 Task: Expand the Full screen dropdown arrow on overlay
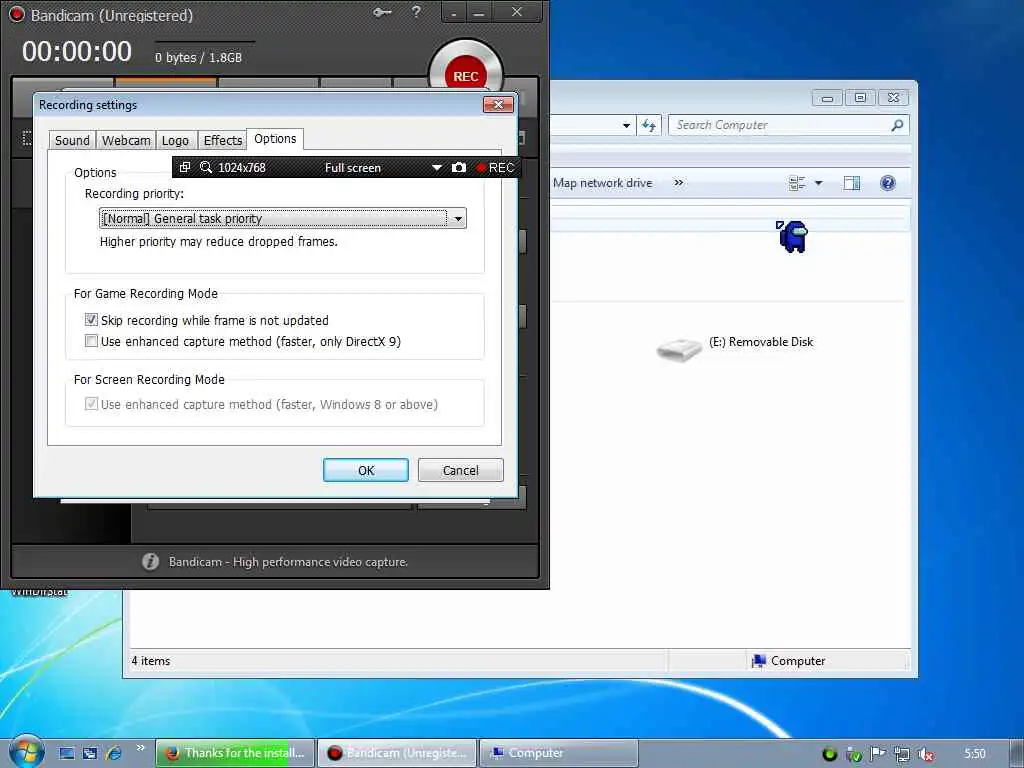coord(436,168)
